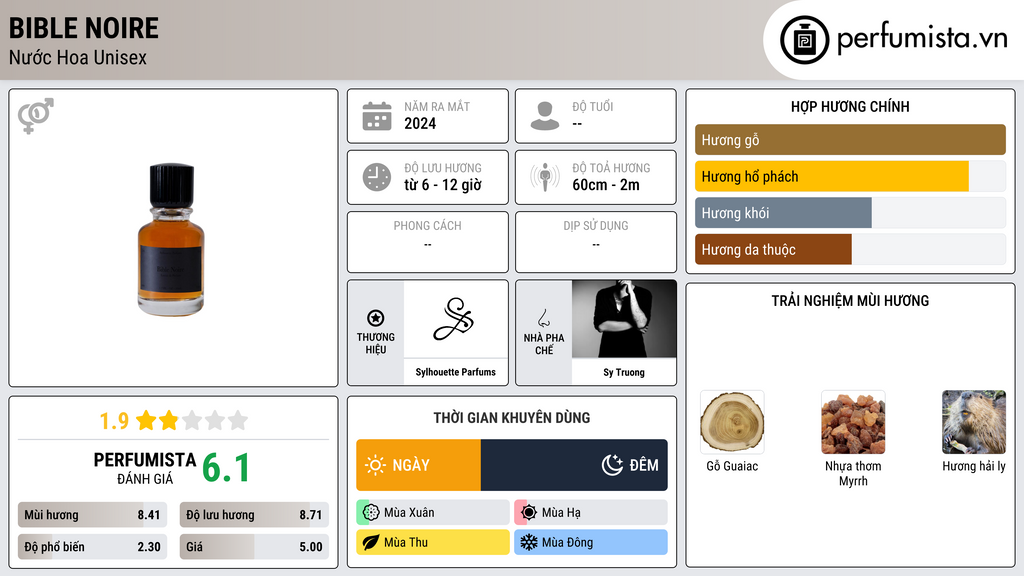1024x576 pixels.
Task: Click the 60cm - 2m value
Action: tap(606, 185)
